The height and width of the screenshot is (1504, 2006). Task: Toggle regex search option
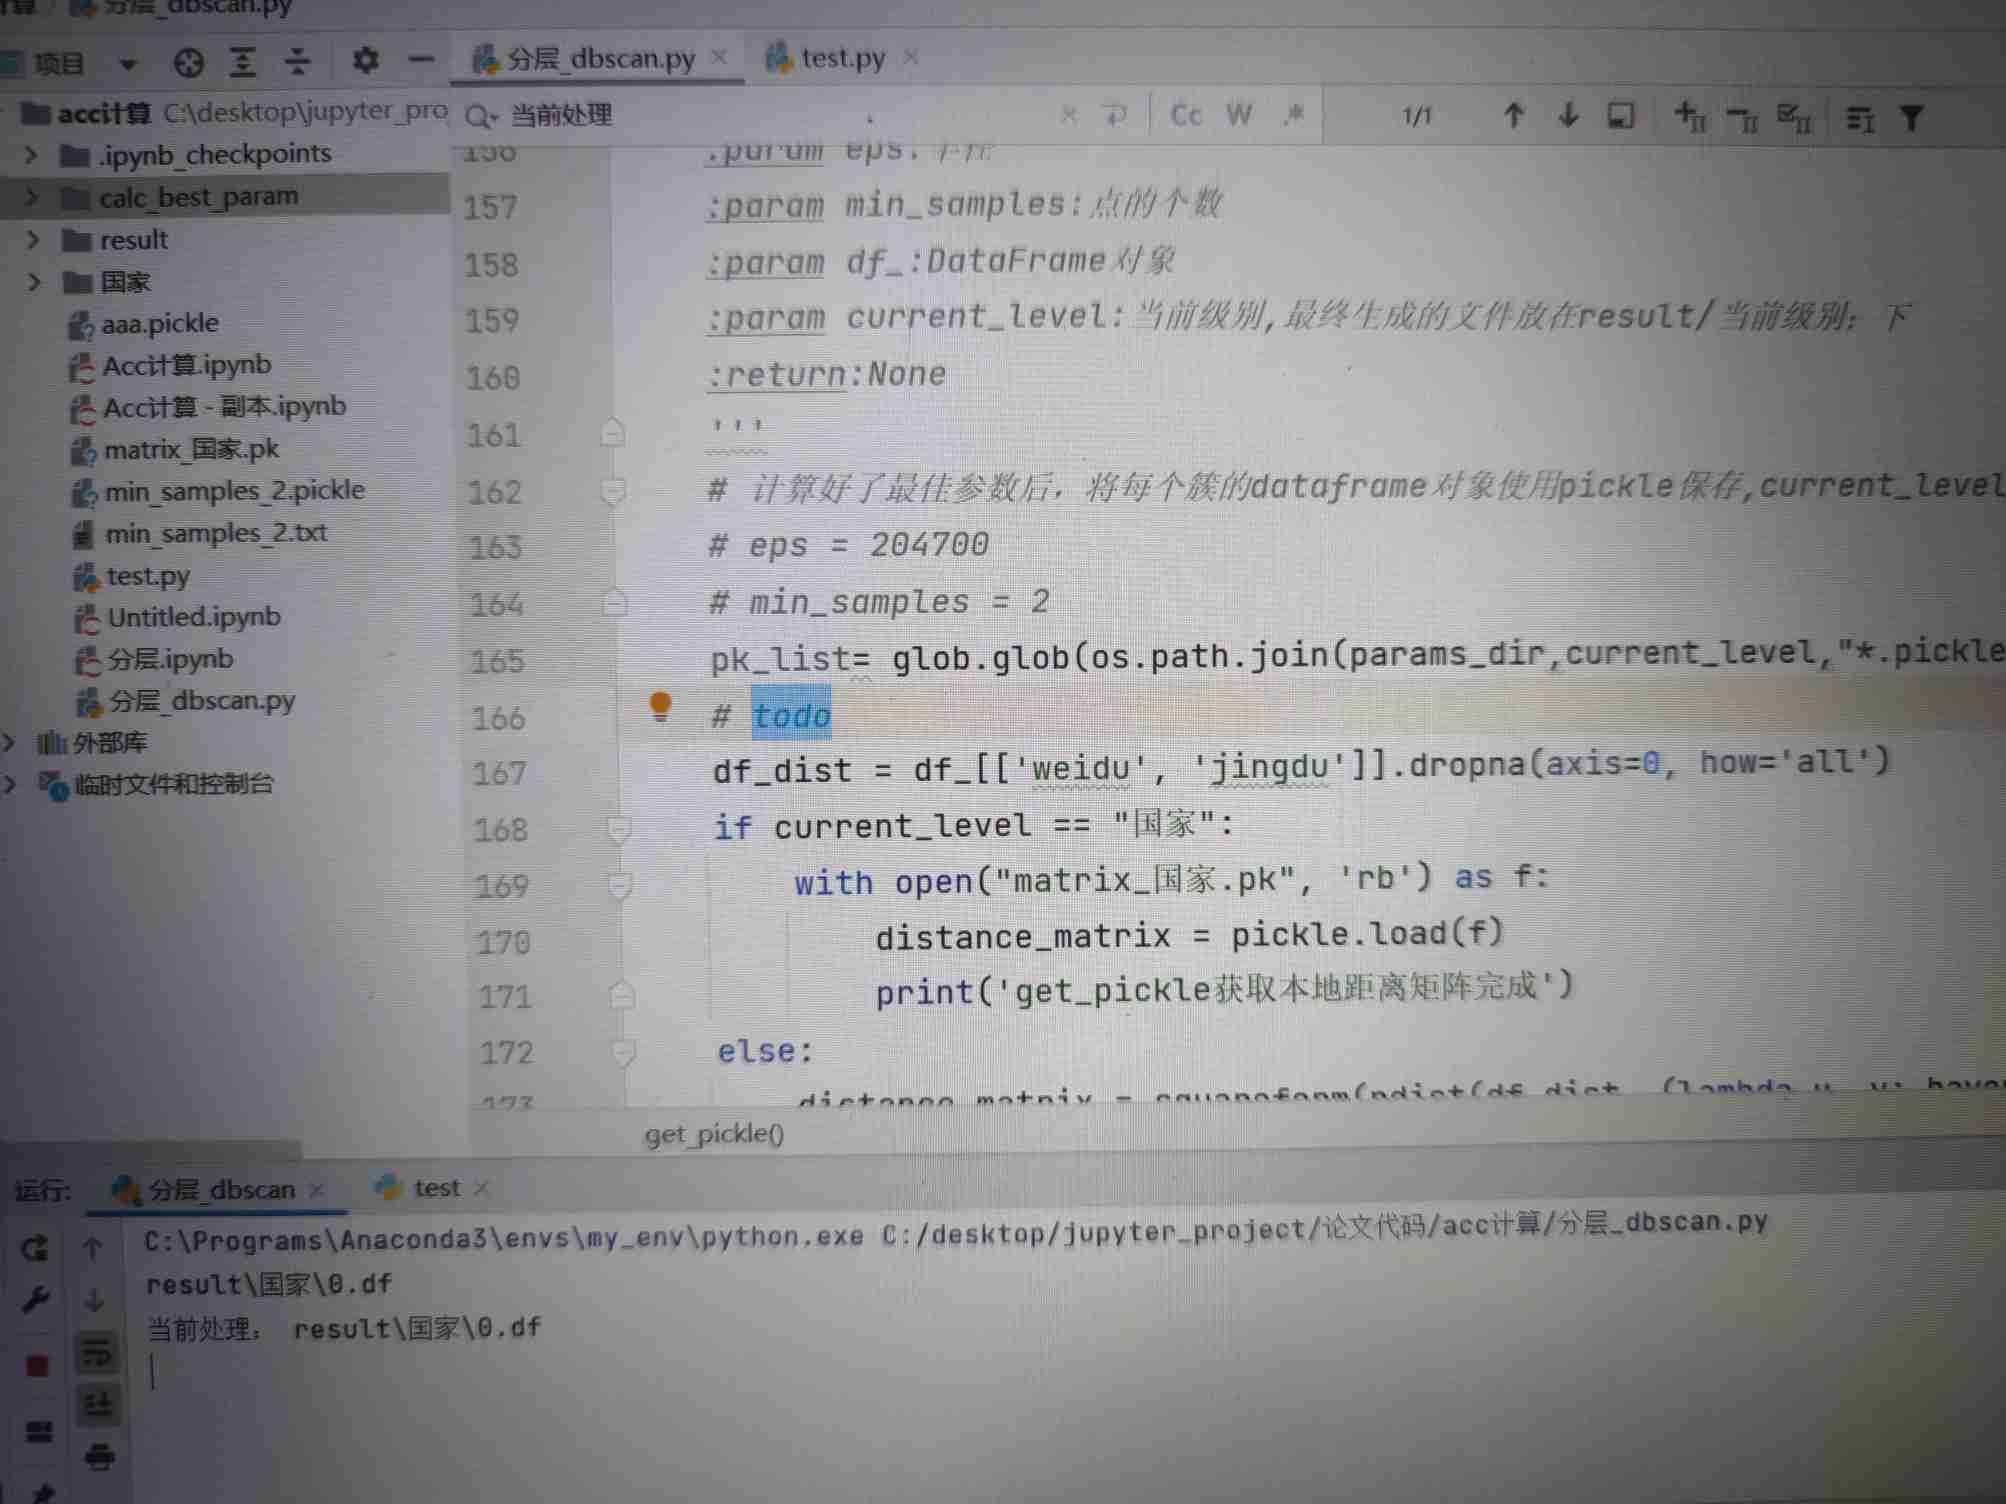click(x=1294, y=114)
